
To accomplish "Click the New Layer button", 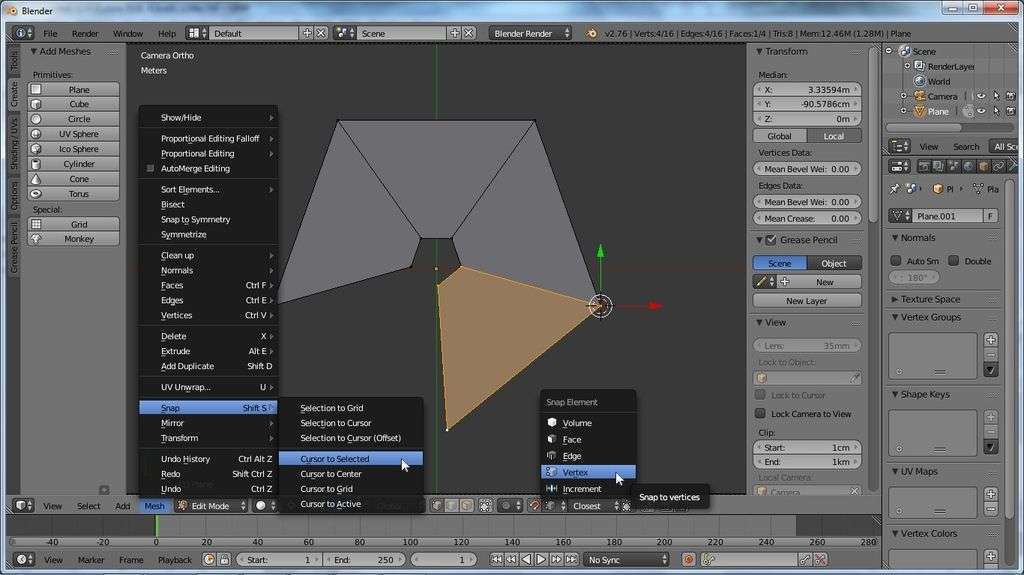I will pyautogui.click(x=806, y=300).
